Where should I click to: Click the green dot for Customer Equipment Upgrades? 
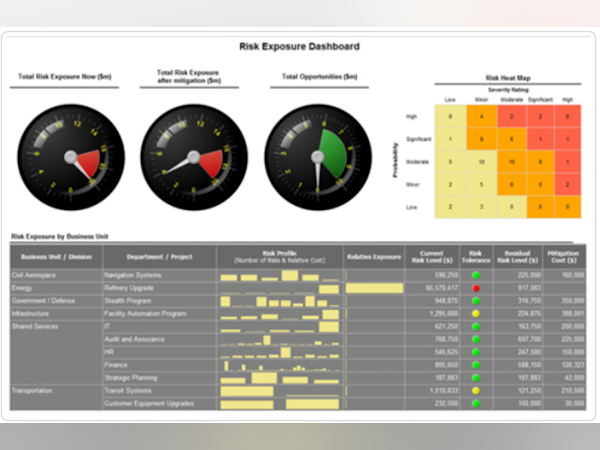476,403
